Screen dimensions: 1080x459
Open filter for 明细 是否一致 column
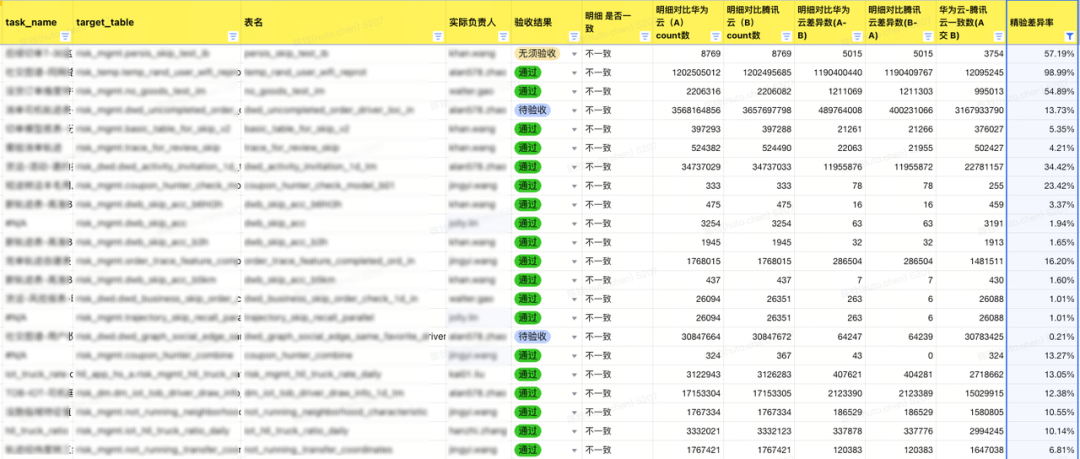click(x=645, y=37)
